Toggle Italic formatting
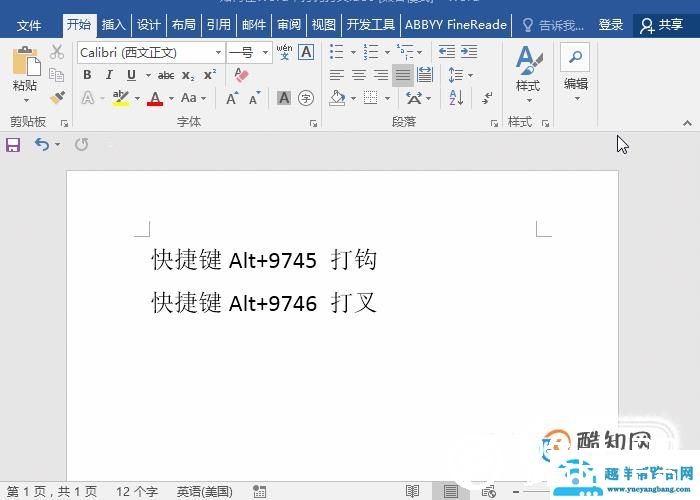The height and width of the screenshot is (500, 700). [x=109, y=75]
